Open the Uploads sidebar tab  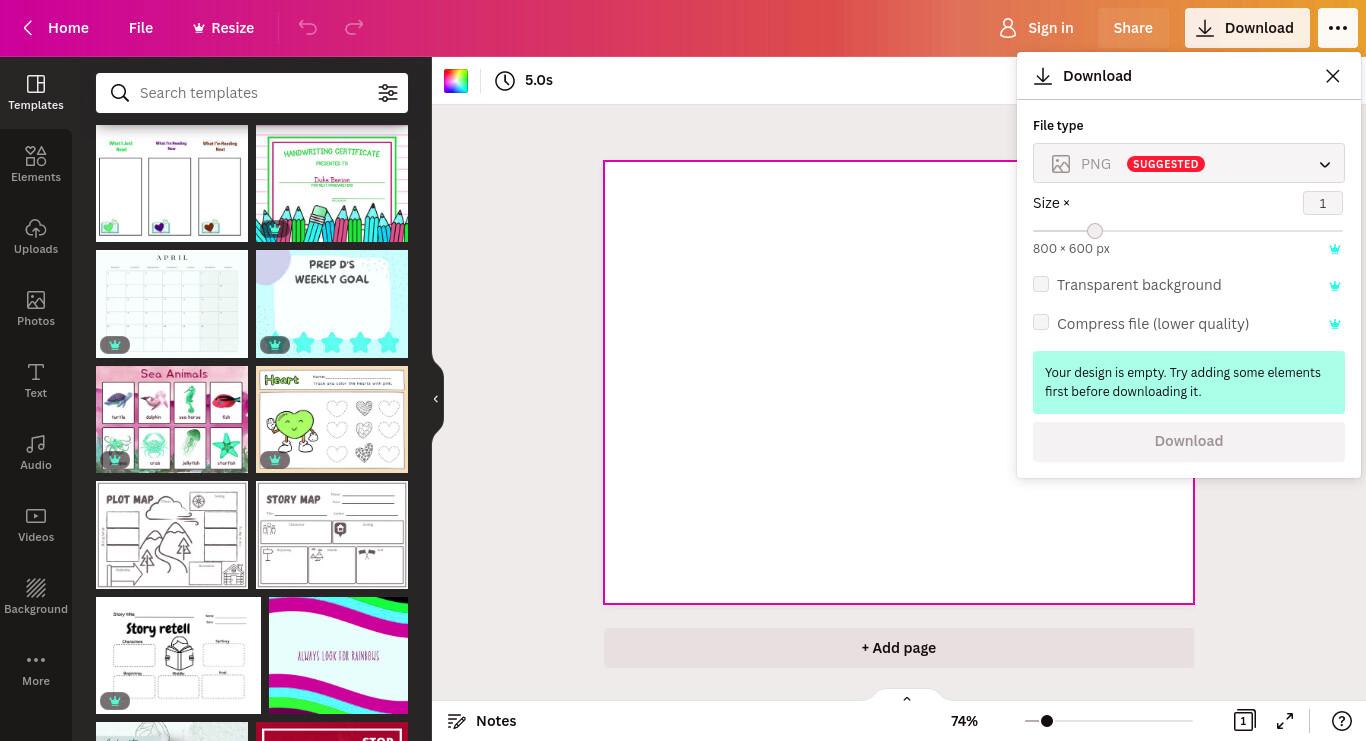point(36,236)
